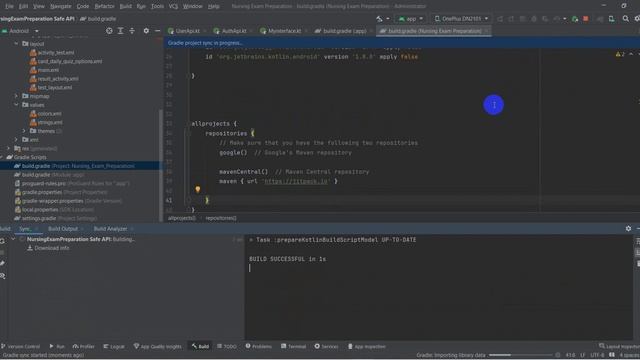
Task: Open the OnePlus device selector dropdown
Action: tap(461, 19)
